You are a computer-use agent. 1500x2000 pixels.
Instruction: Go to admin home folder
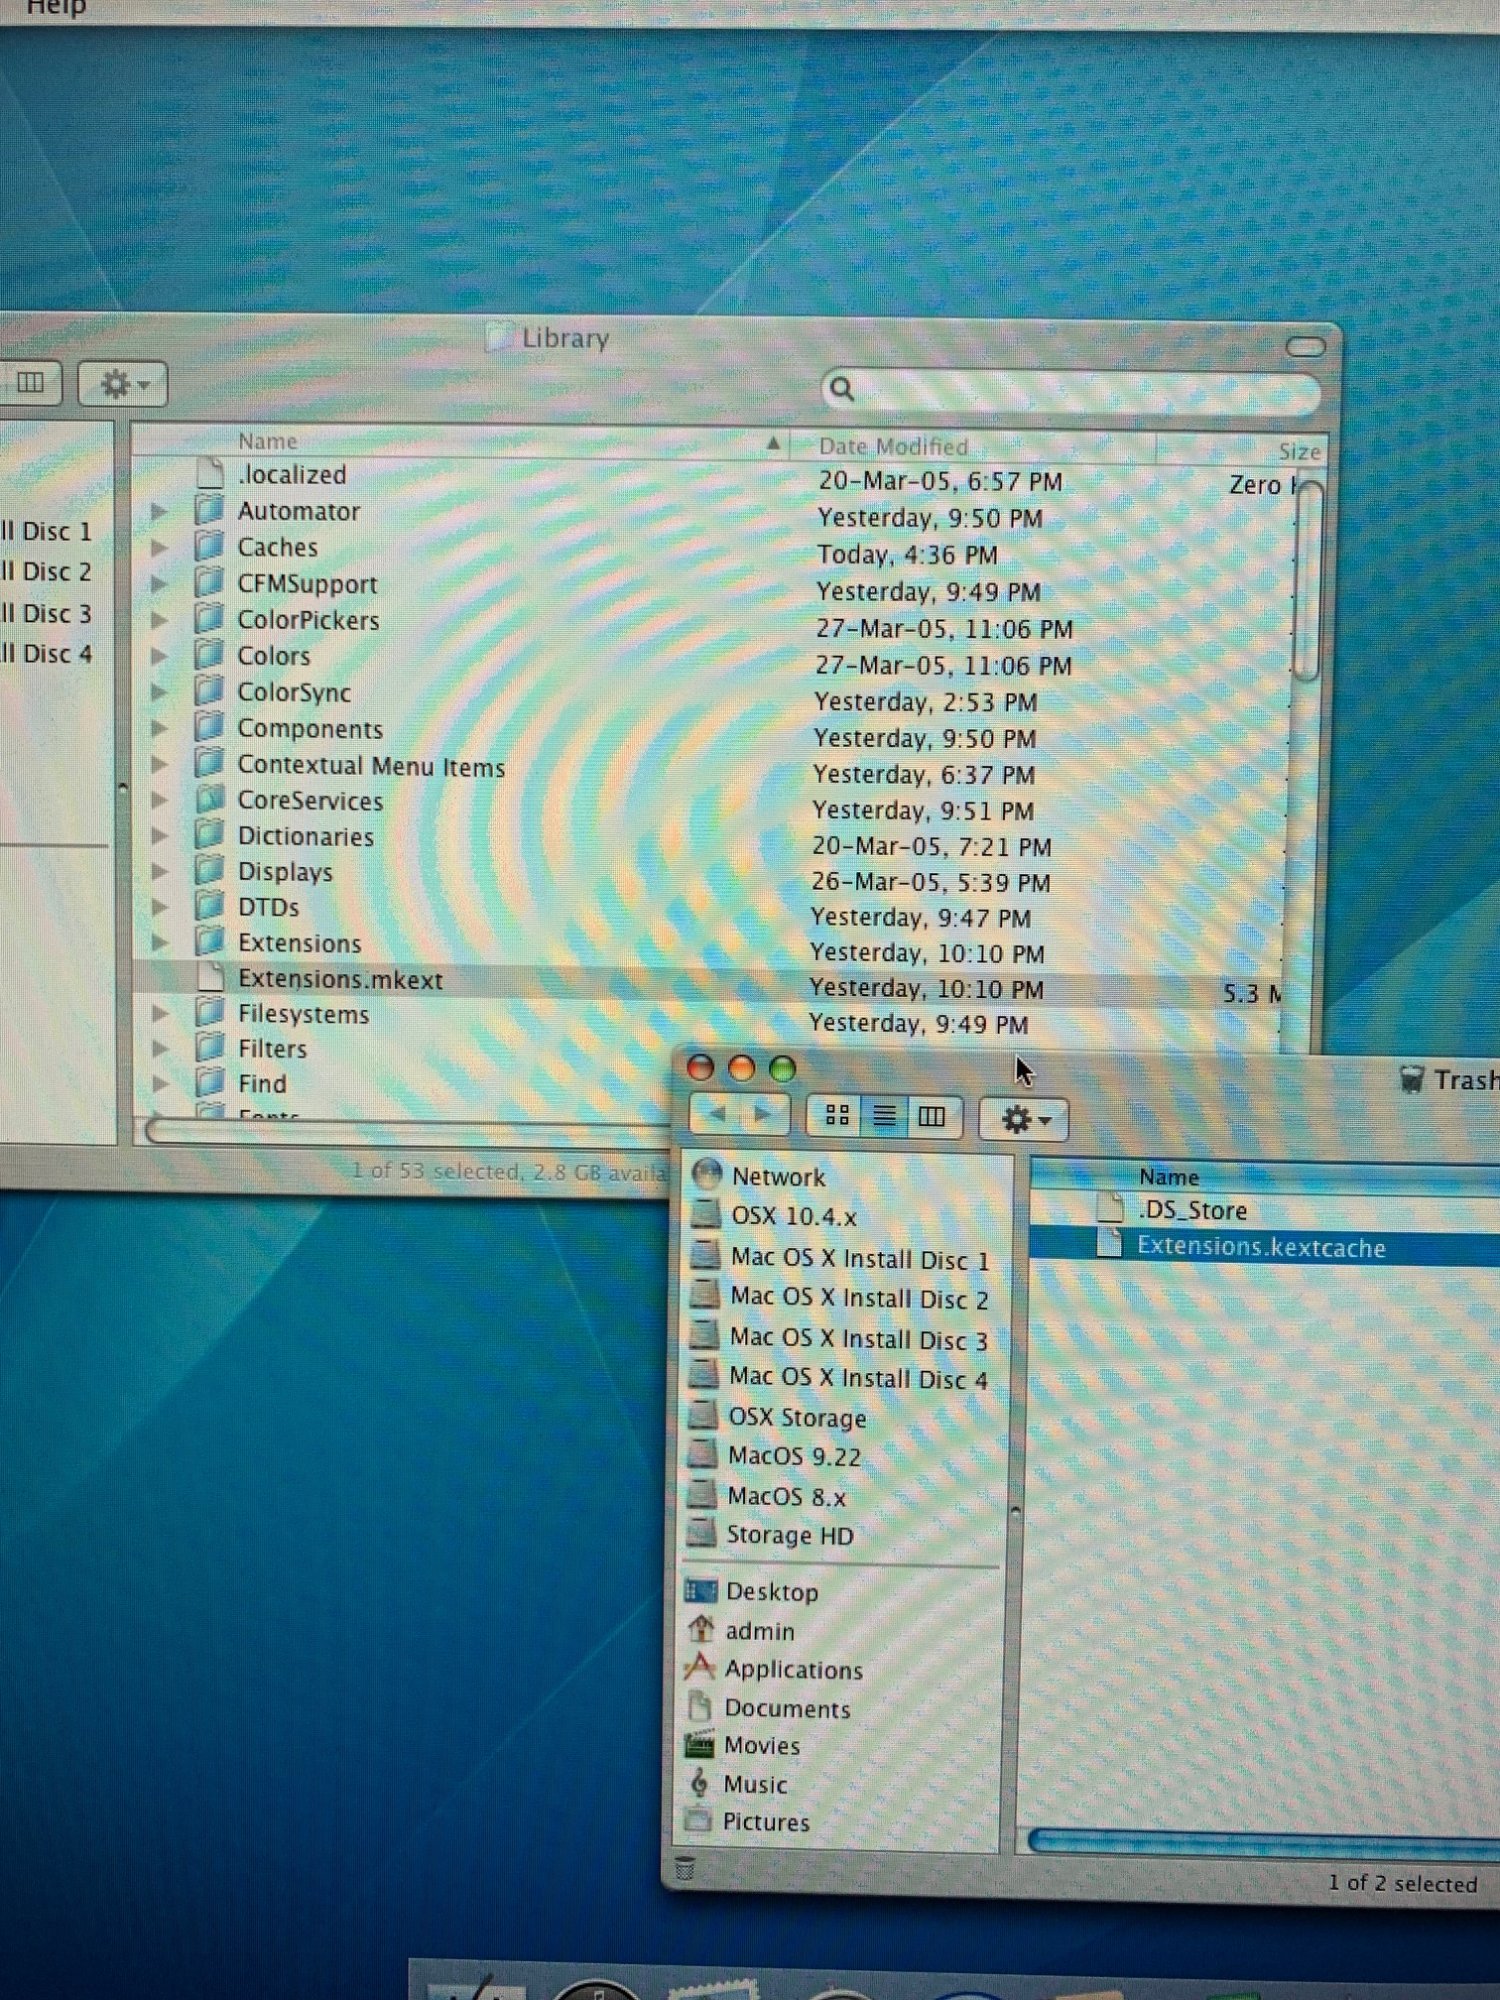click(740, 1631)
